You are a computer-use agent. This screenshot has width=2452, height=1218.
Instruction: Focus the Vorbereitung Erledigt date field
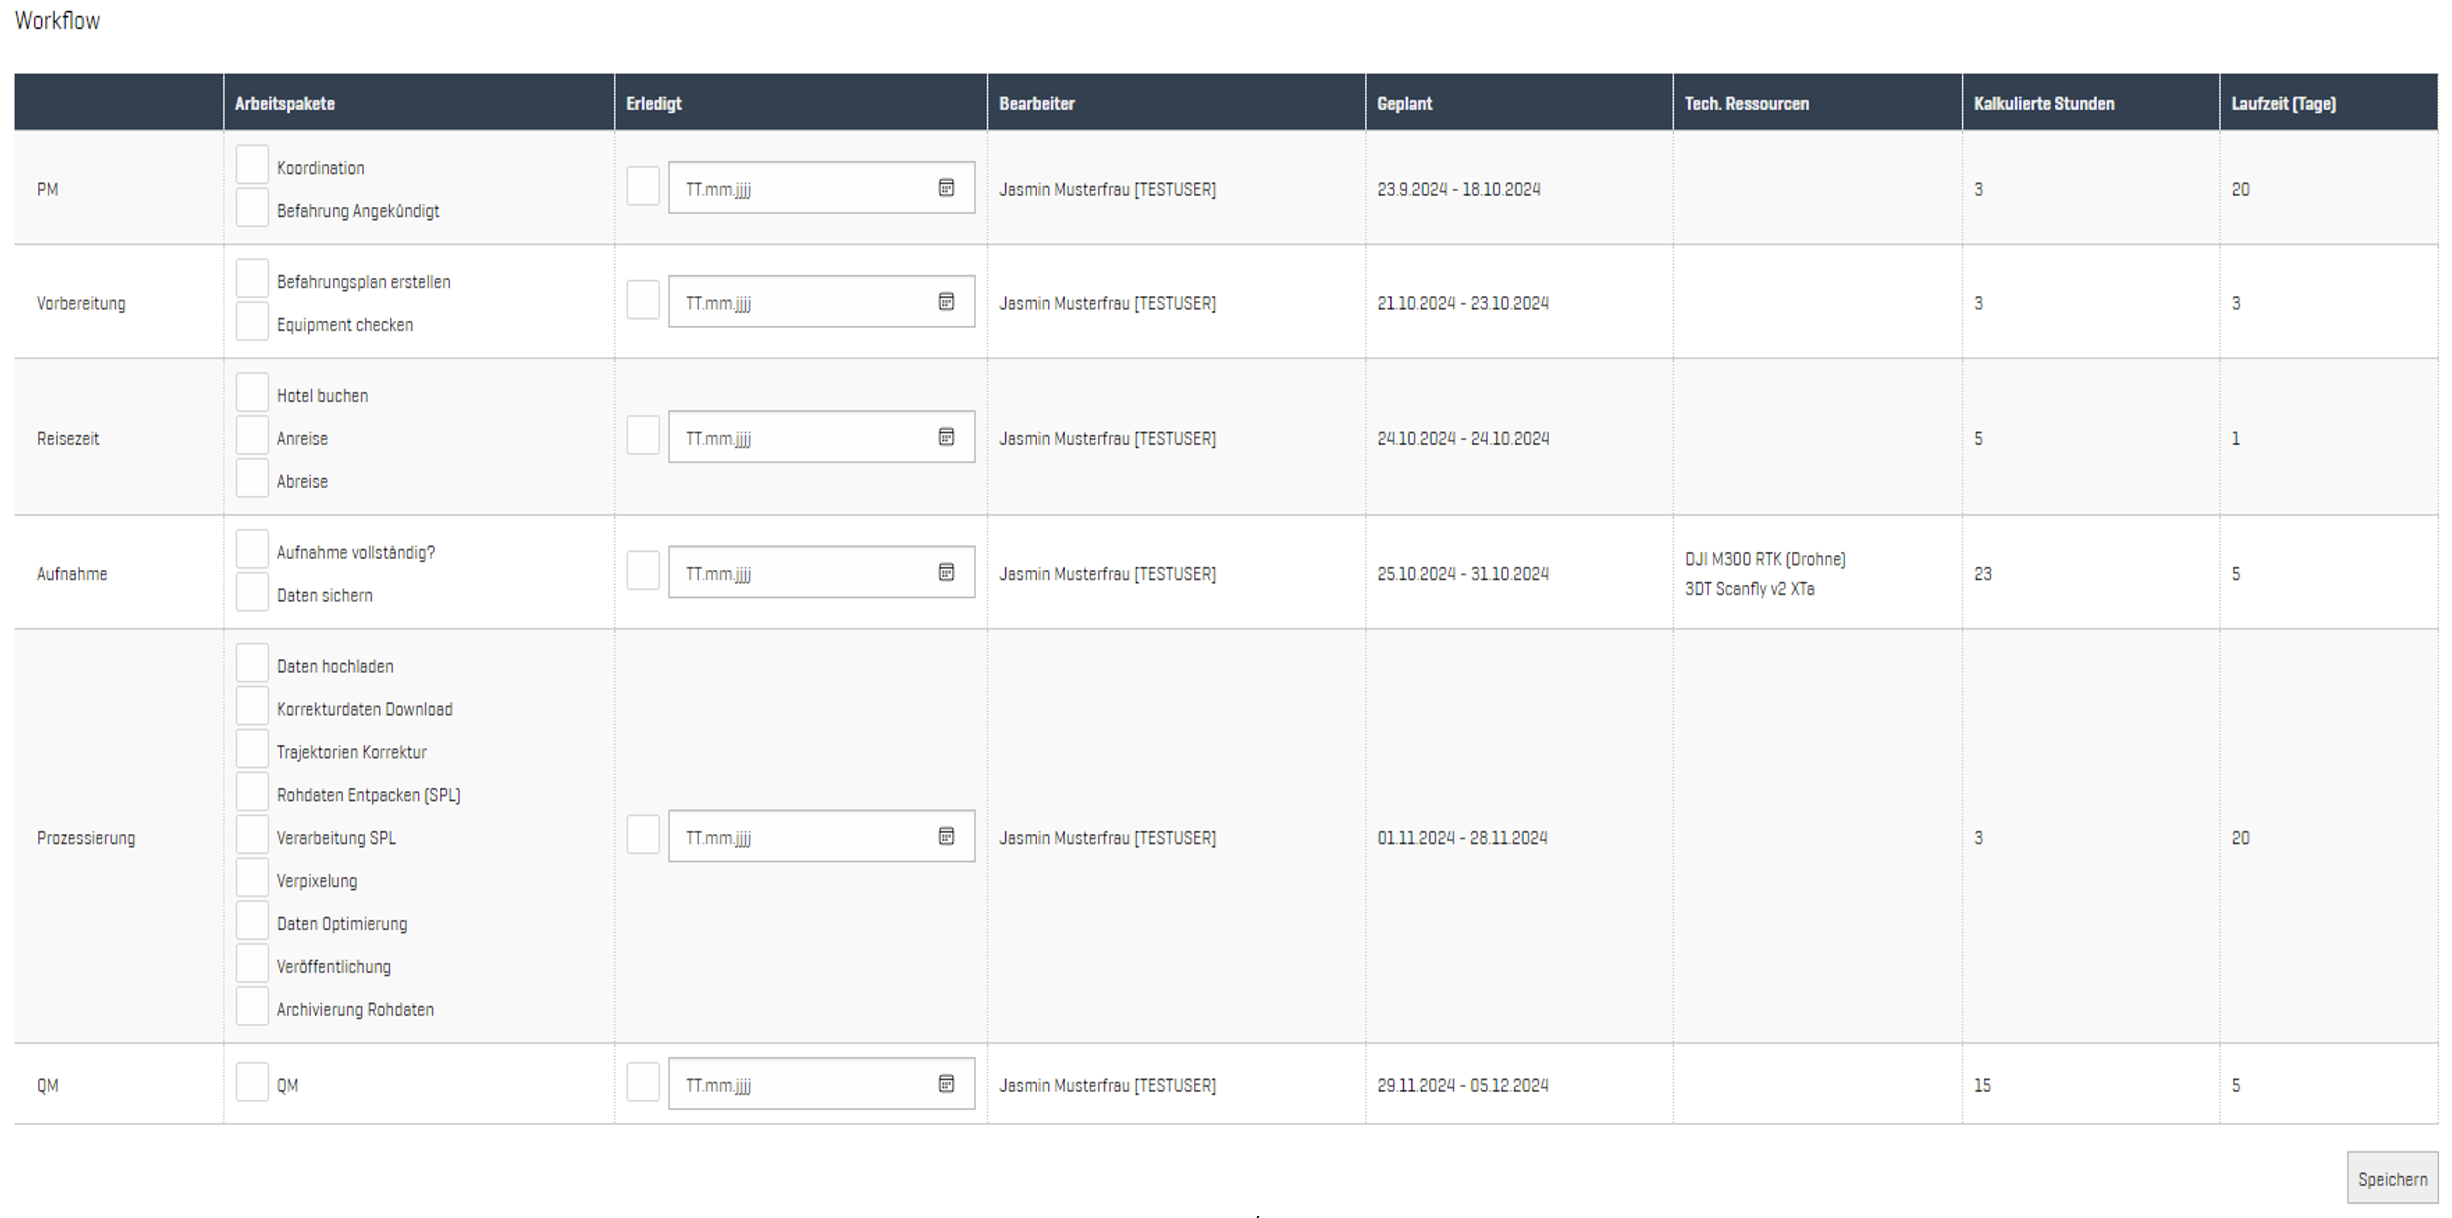800,302
